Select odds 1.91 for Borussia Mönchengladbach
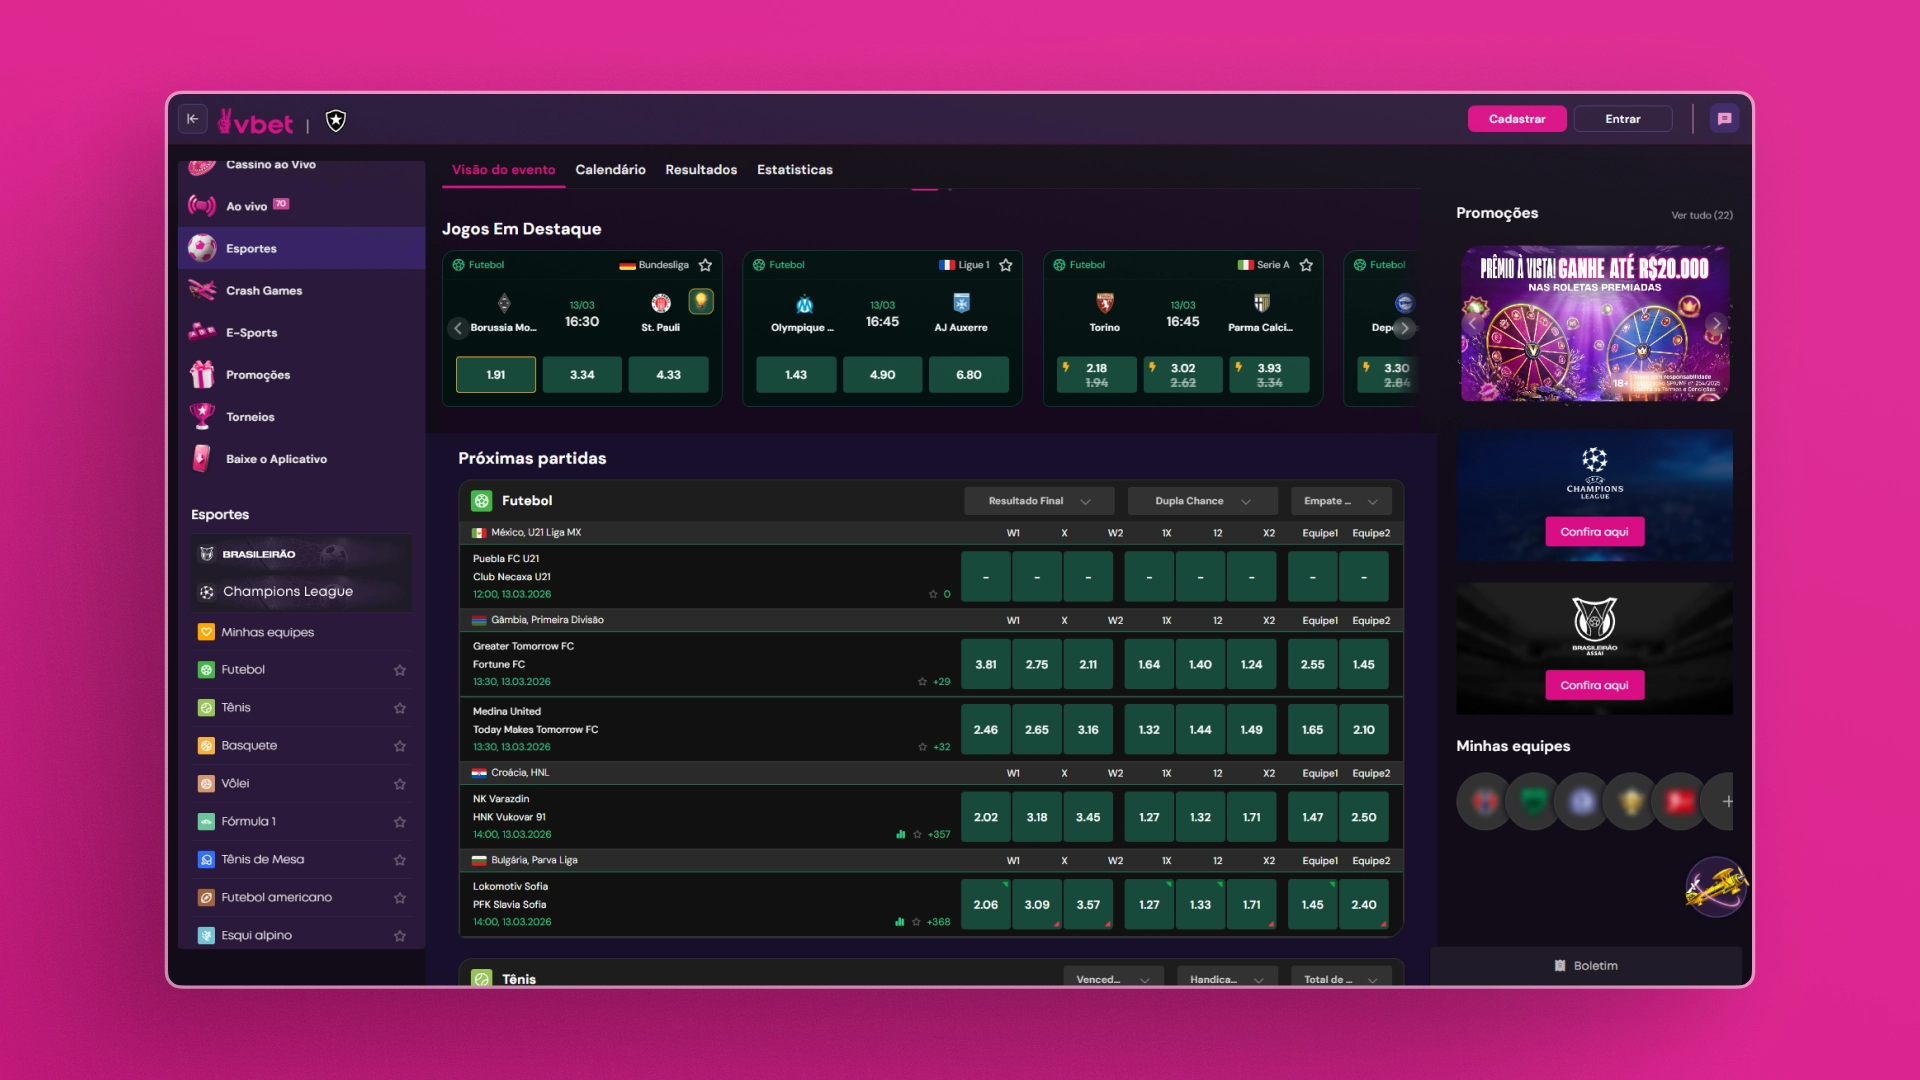 [x=496, y=375]
